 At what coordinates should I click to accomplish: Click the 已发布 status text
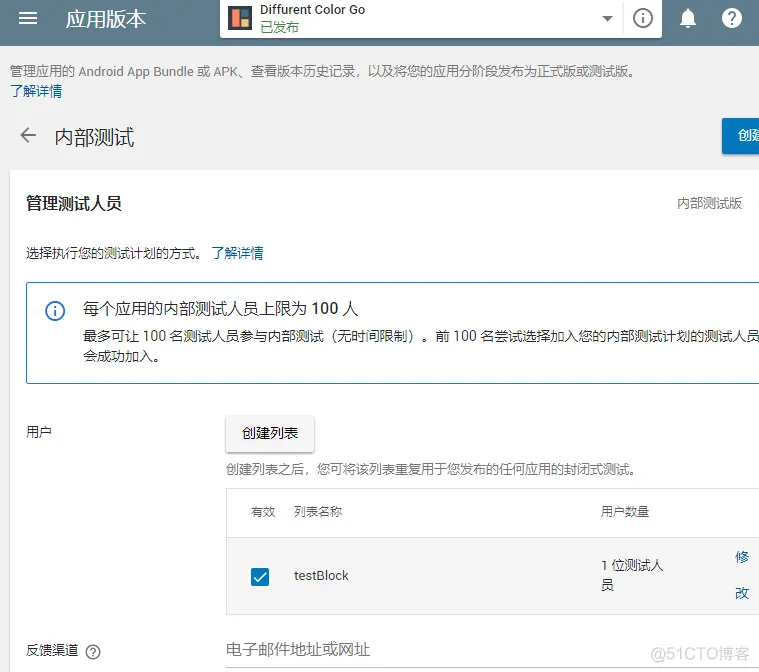pos(279,27)
